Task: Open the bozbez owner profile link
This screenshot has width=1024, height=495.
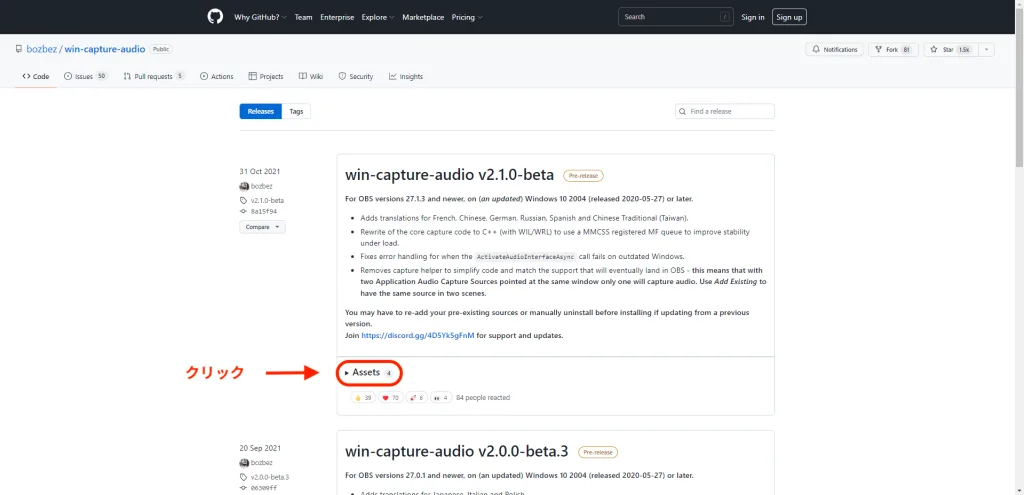Action: pos(42,49)
